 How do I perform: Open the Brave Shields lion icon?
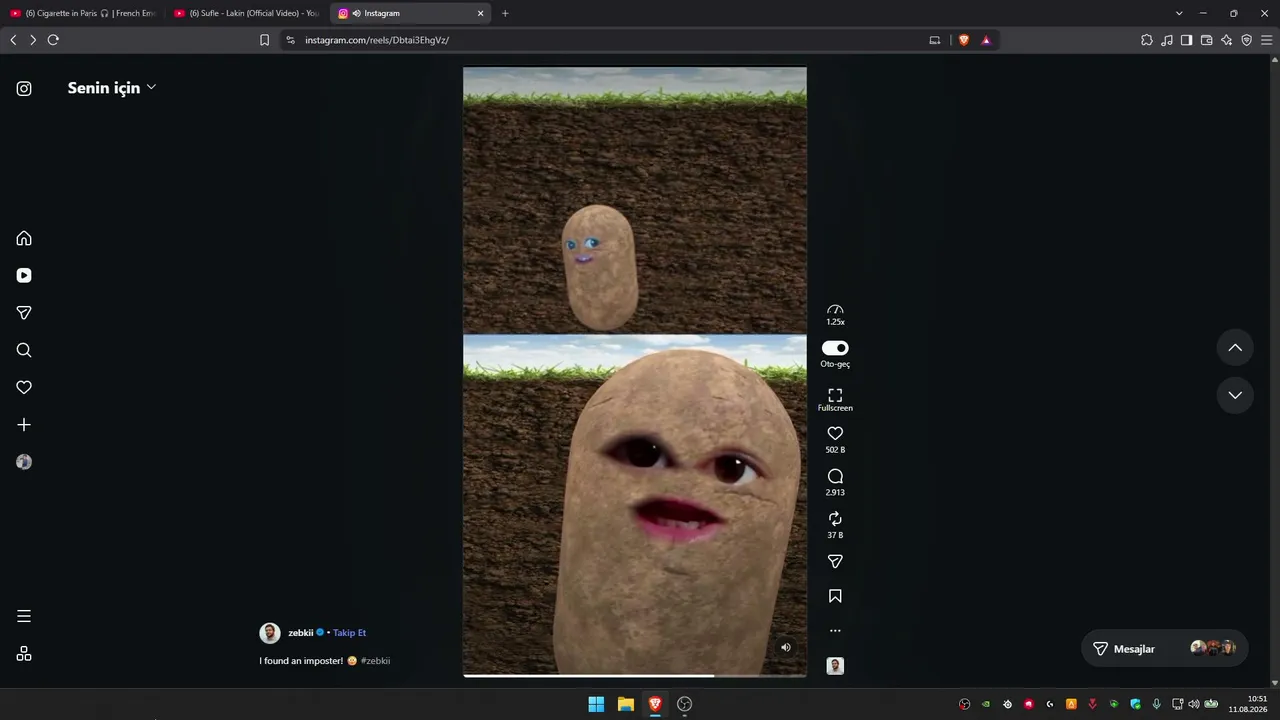(964, 40)
